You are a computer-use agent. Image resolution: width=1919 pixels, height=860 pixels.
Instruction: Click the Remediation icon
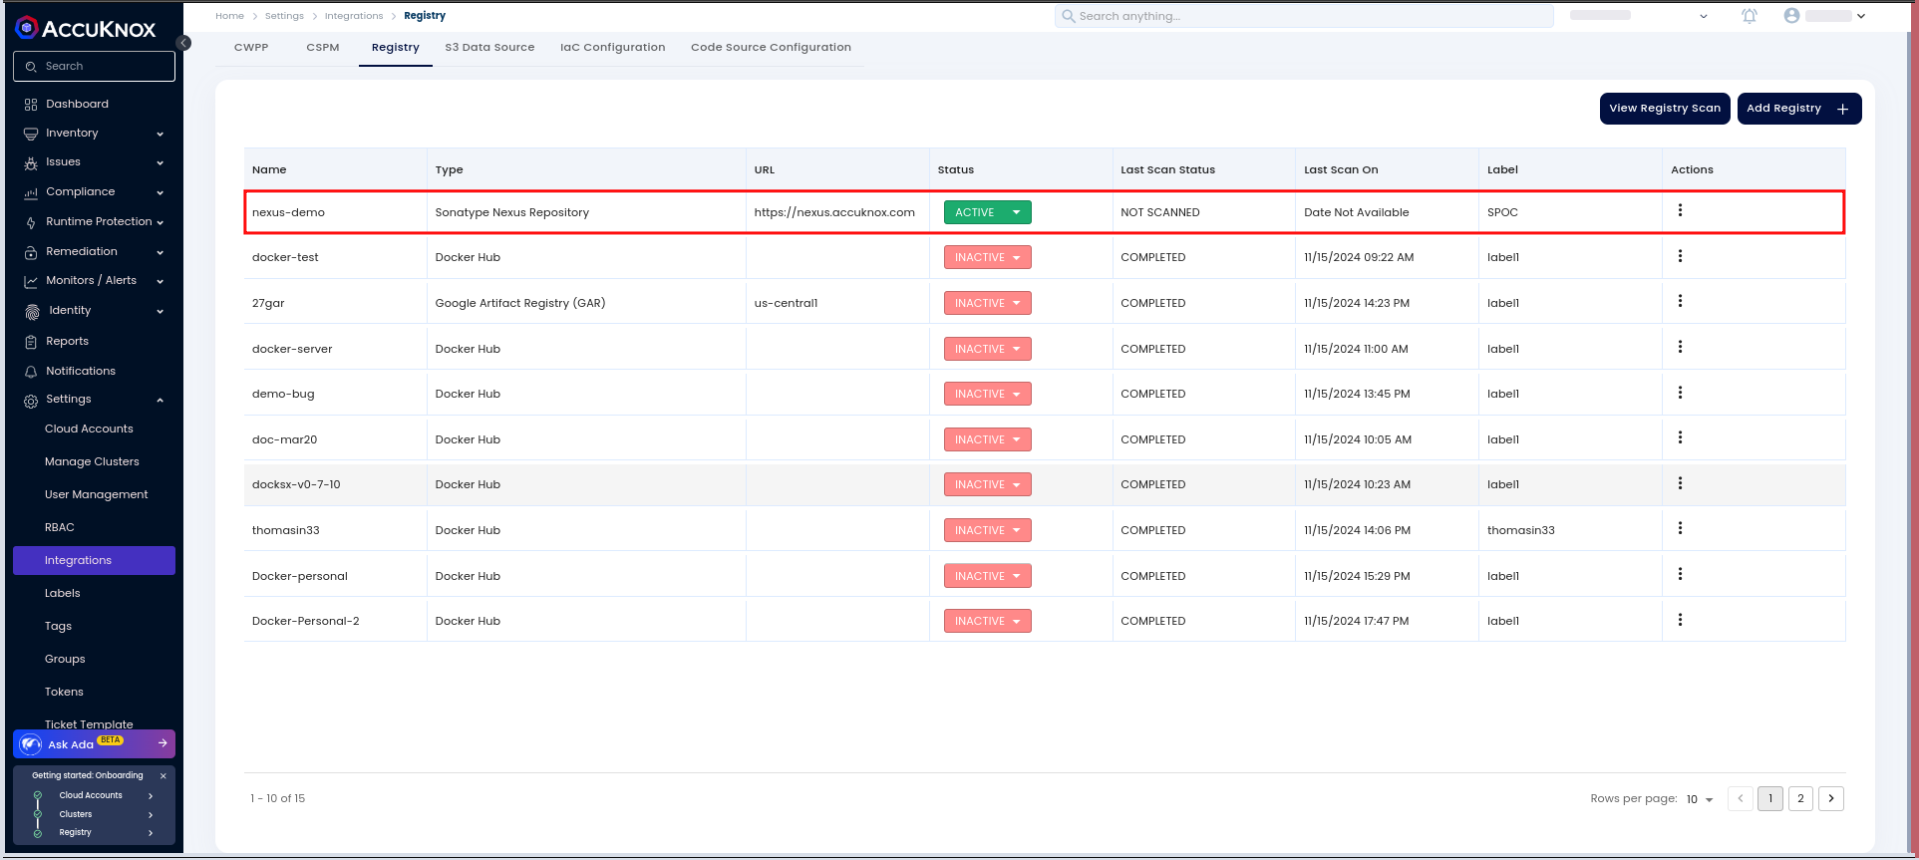tap(31, 252)
